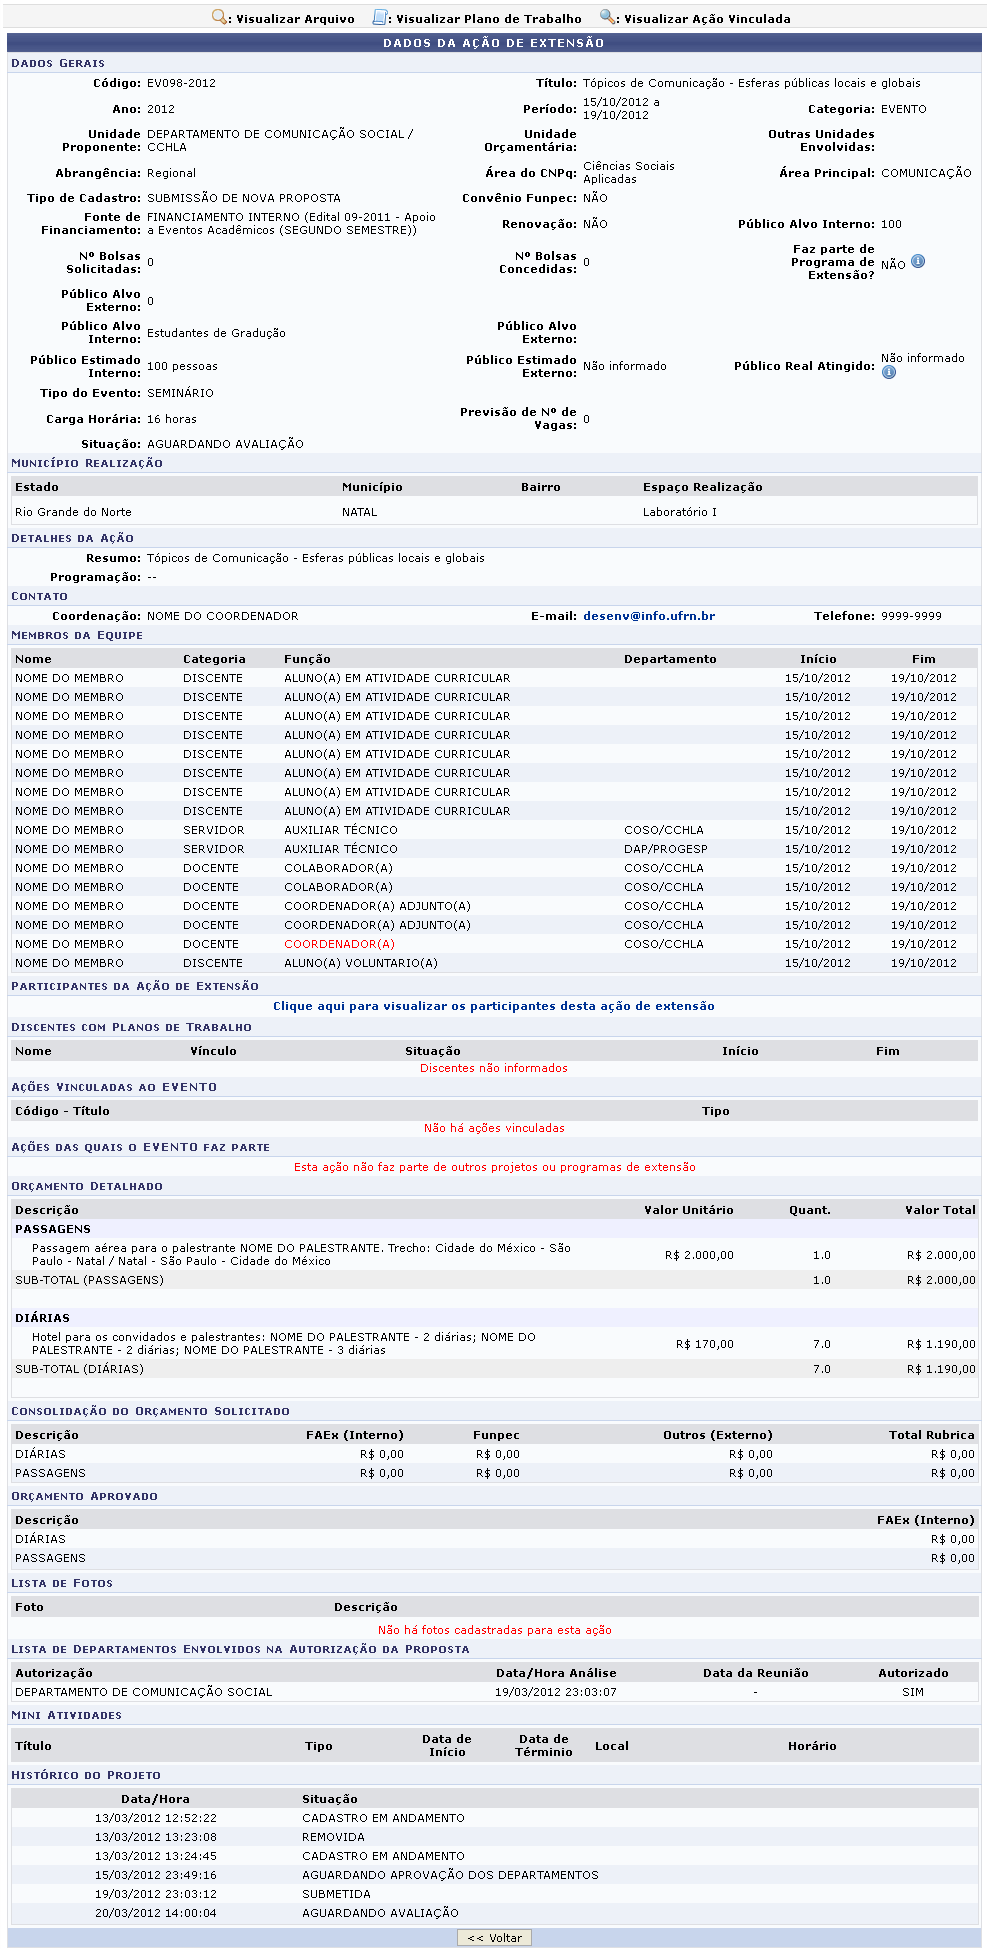Open the desenv@info.ufrn.br email link
Screen dimensions: 989x1950
pyautogui.click(x=649, y=616)
